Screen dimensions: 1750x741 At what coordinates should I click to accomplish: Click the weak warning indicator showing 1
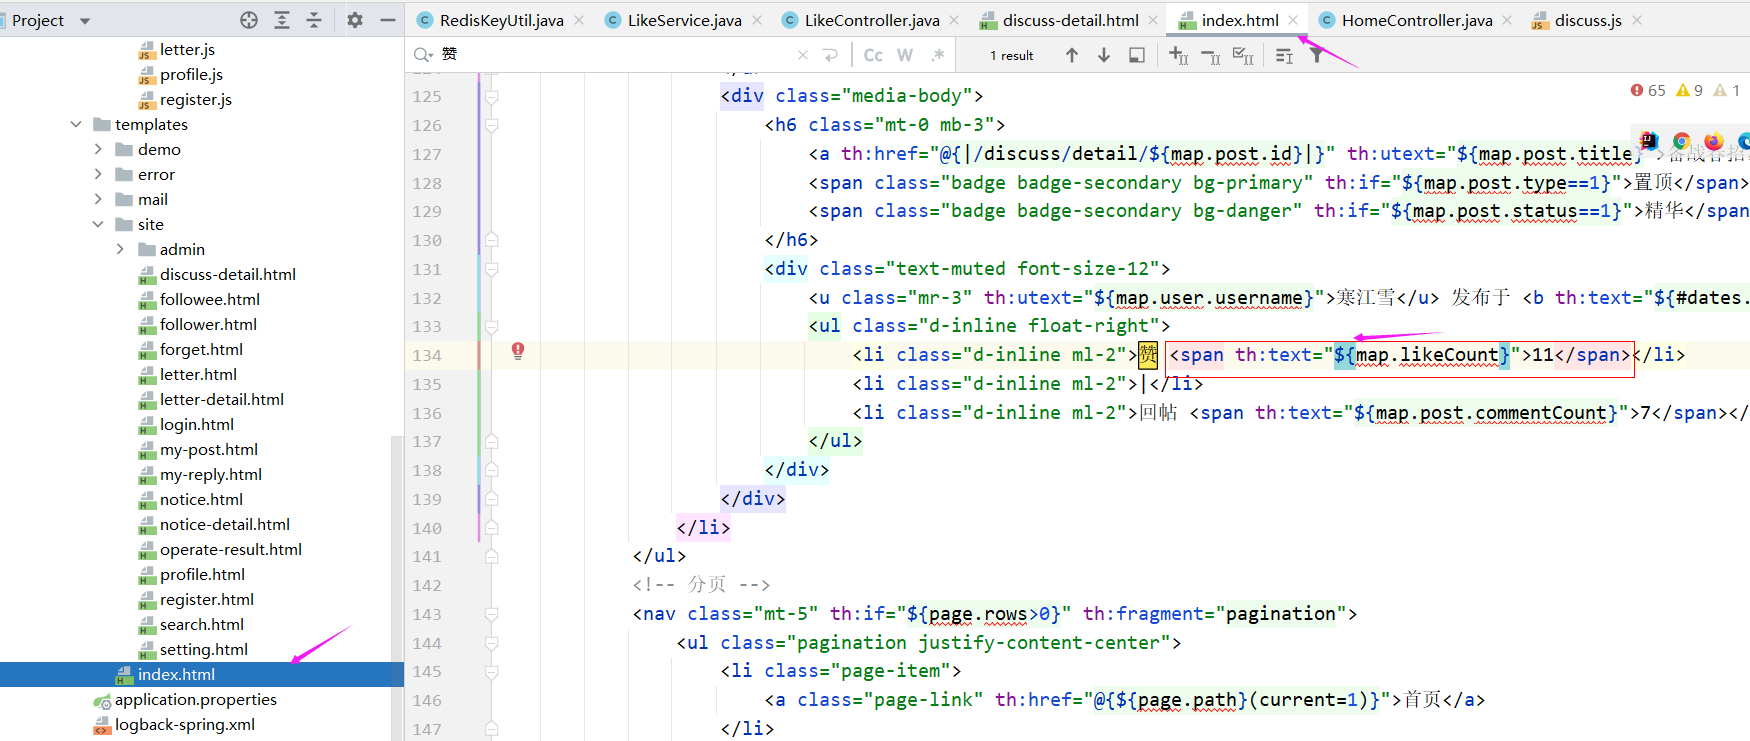click(x=1727, y=90)
